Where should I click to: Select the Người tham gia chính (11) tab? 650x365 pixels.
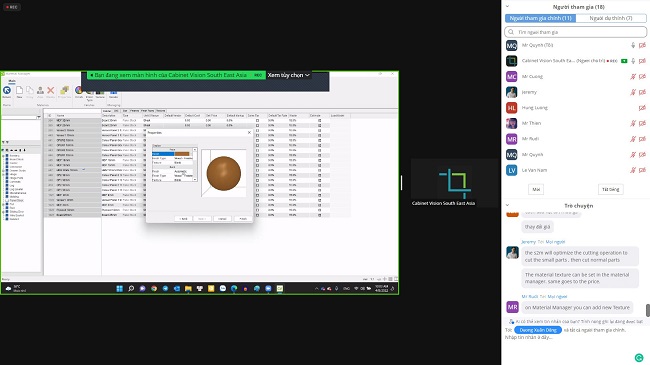point(541,18)
